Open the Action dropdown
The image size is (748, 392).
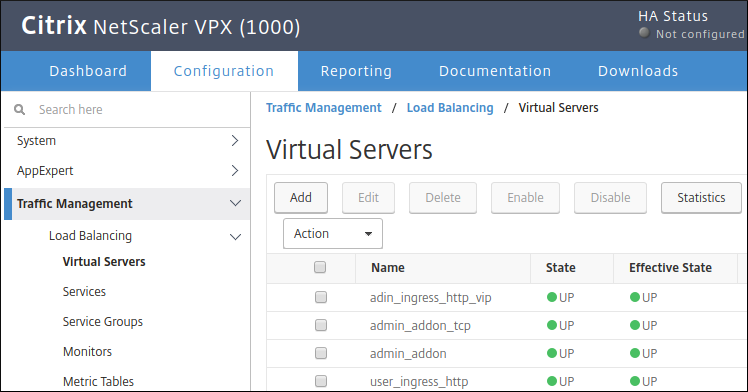[x=332, y=234]
